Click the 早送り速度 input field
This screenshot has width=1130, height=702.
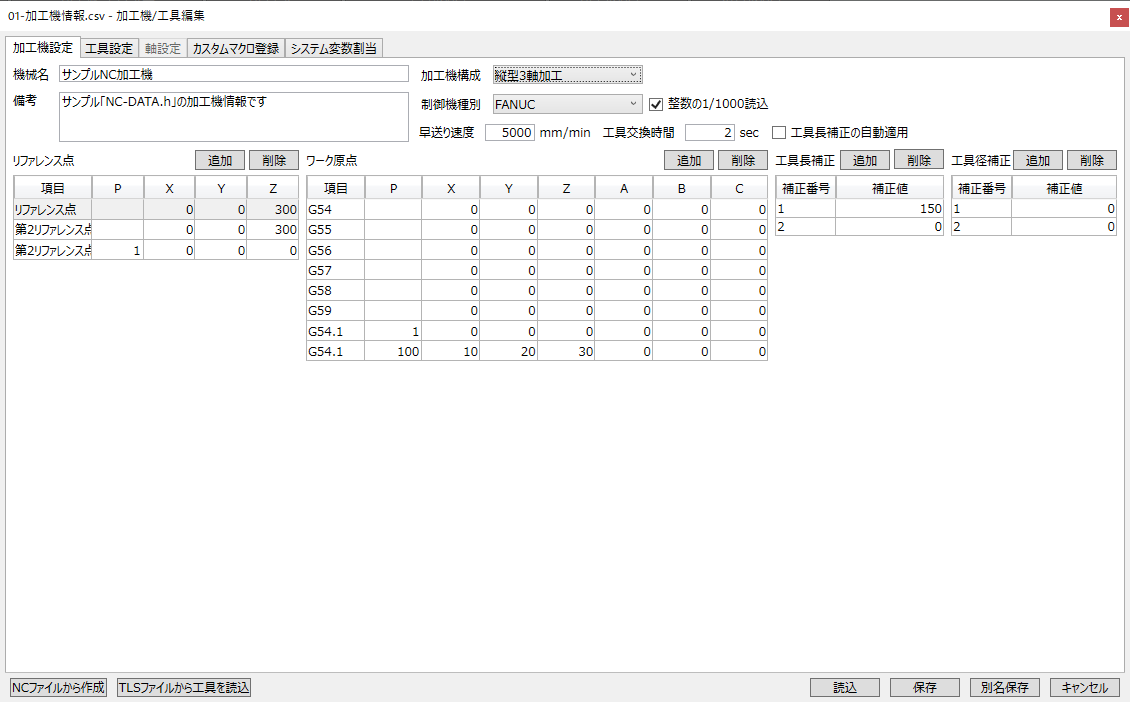[510, 132]
